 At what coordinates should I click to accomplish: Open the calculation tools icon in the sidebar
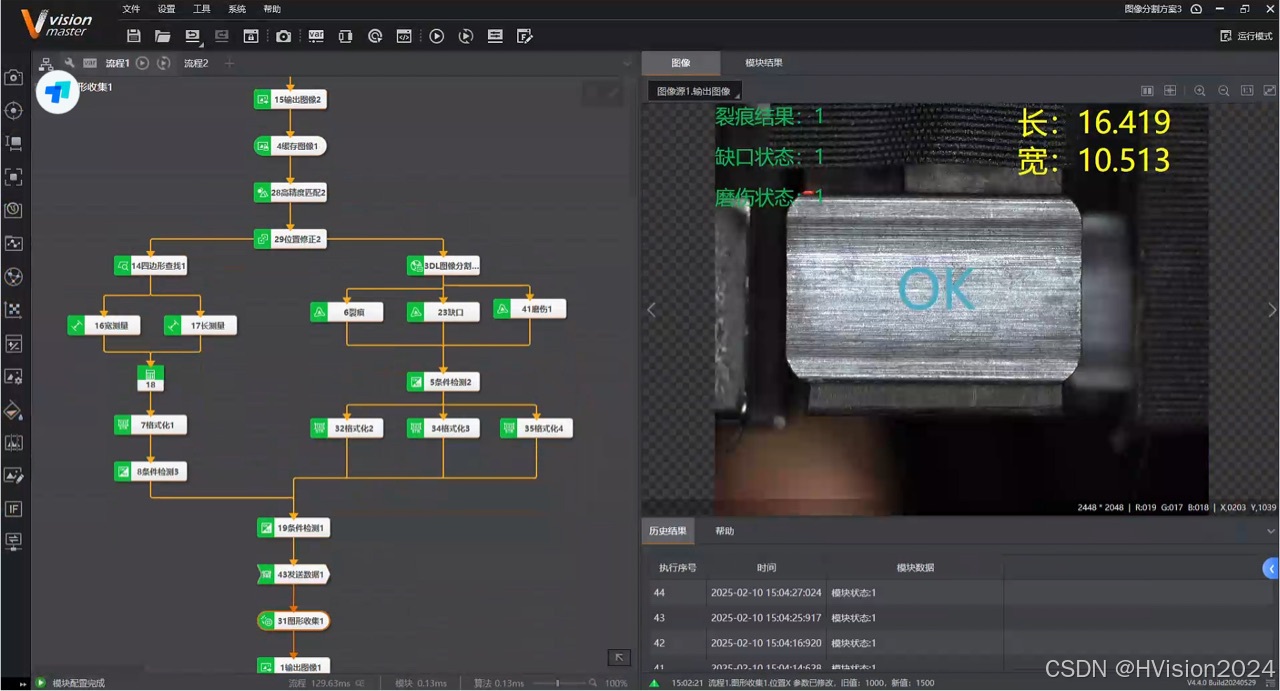(x=14, y=344)
